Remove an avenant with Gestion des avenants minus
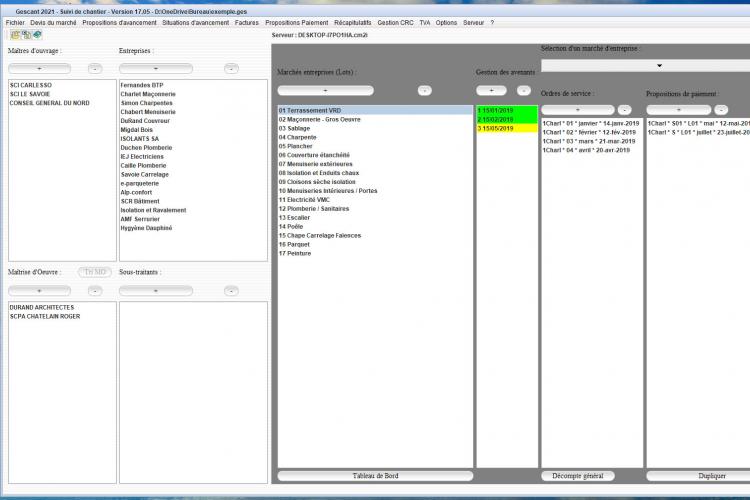Image resolution: width=750 pixels, height=500 pixels. [x=524, y=90]
